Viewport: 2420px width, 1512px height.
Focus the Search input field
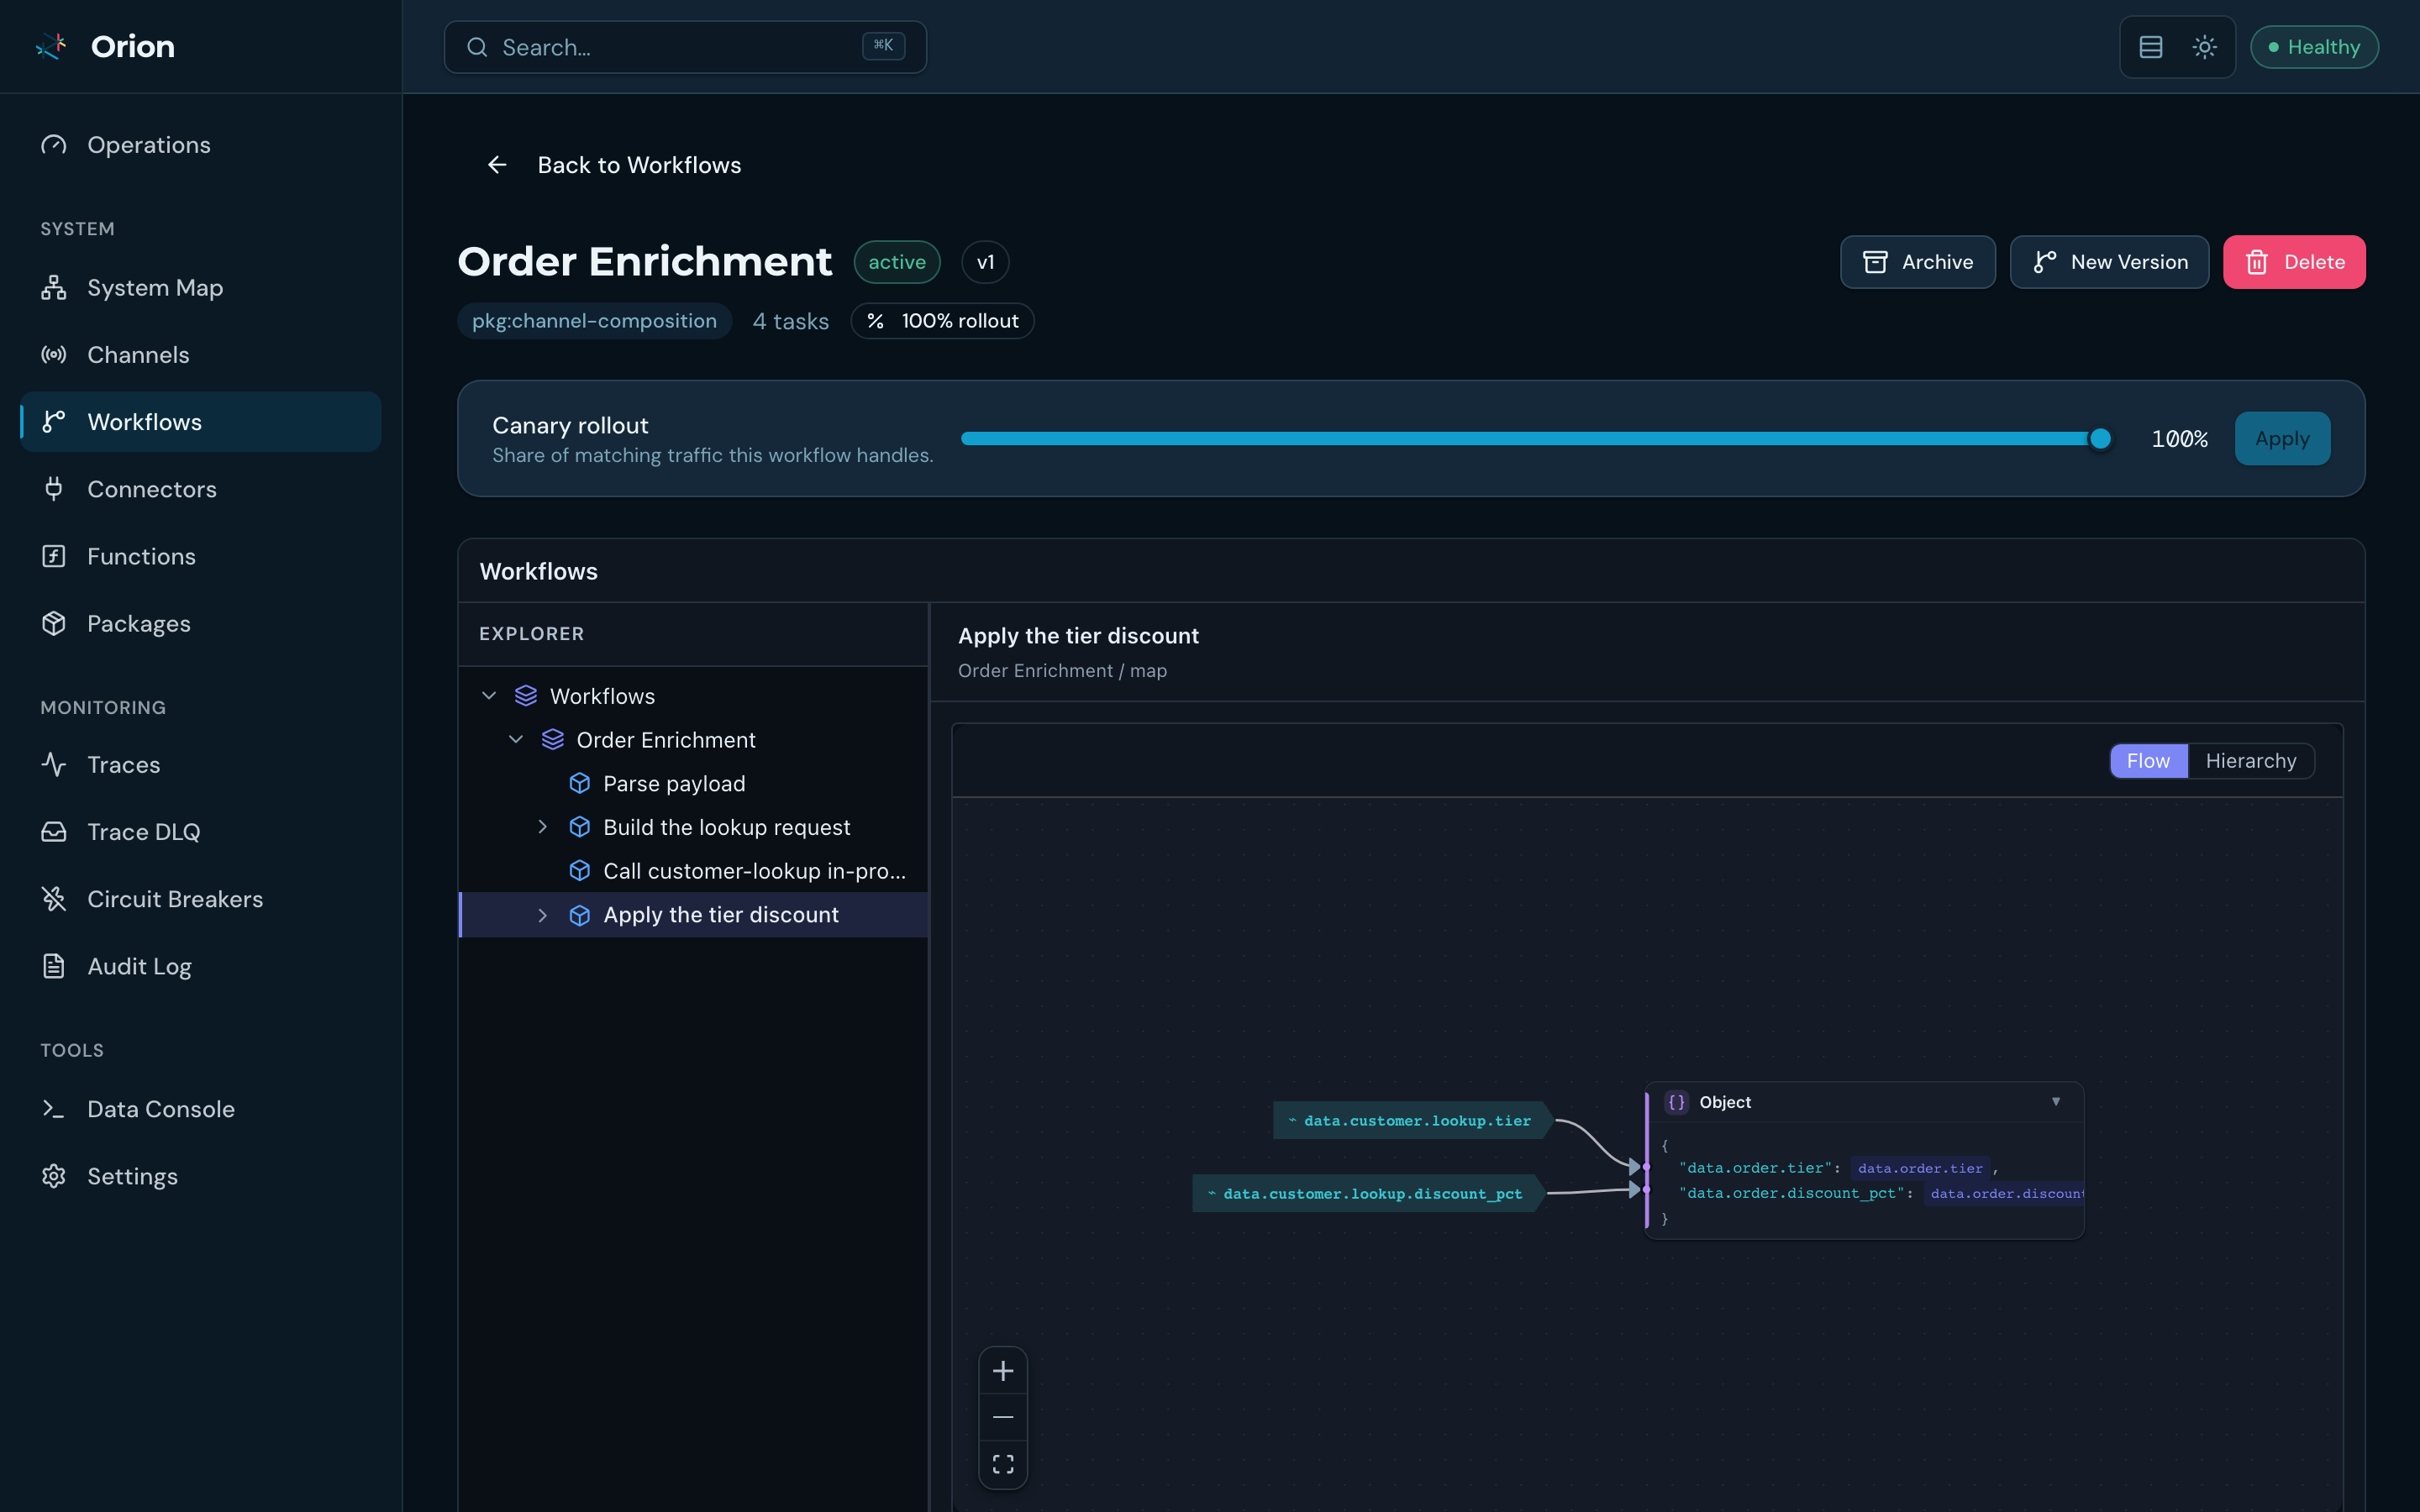point(685,47)
